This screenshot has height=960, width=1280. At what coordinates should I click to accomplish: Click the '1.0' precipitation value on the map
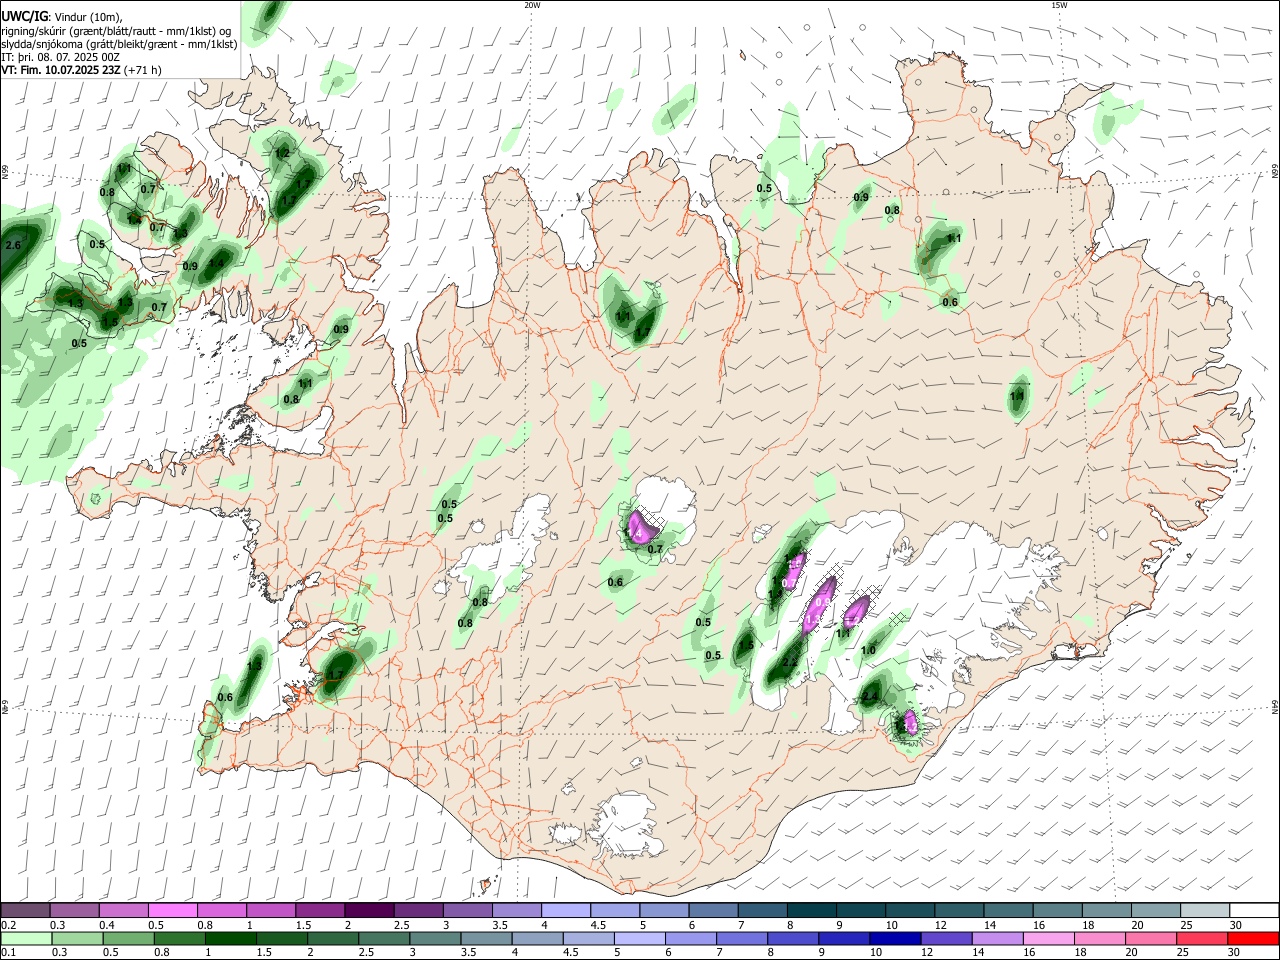click(868, 651)
